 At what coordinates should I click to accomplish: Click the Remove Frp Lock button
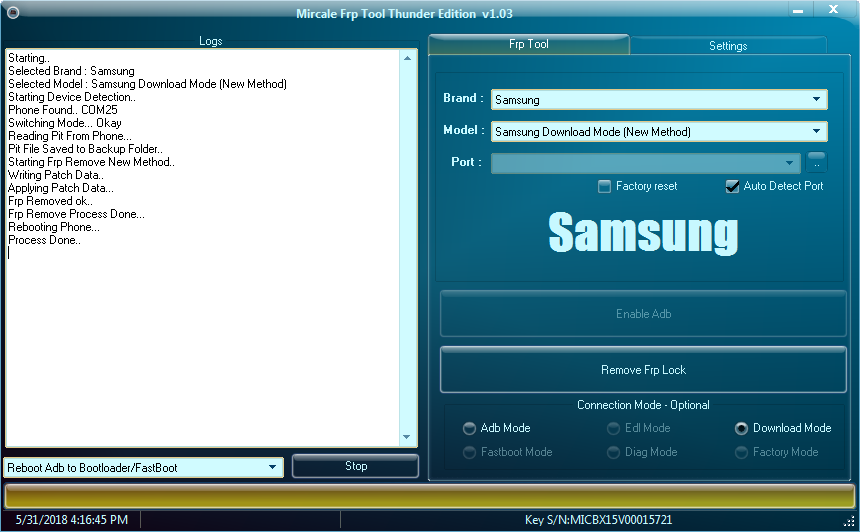point(643,370)
